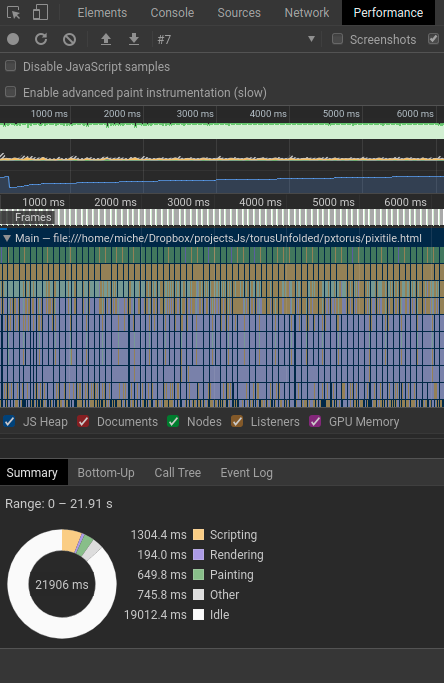Click the 3000 ms mark on lower ruler
The width and height of the screenshot is (444, 683).
(x=188, y=202)
